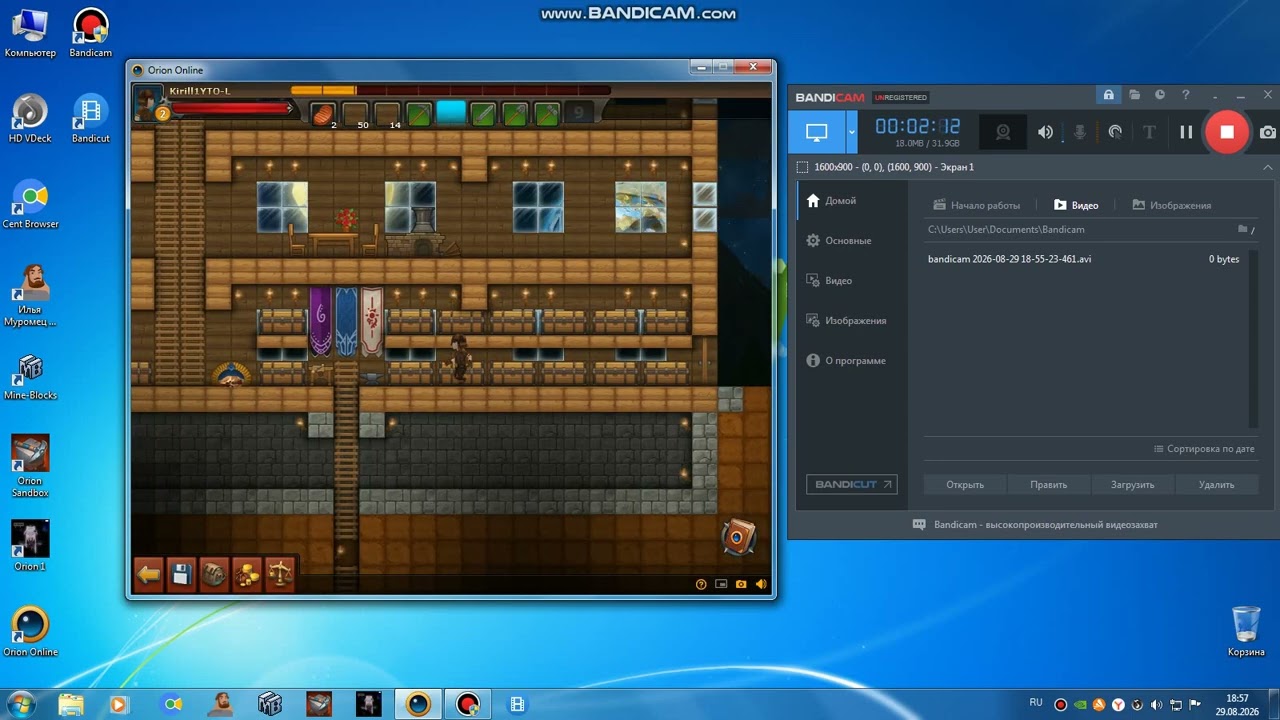This screenshot has width=1280, height=720.
Task: Take a screenshot with Bandicam camera icon
Action: point(1267,132)
